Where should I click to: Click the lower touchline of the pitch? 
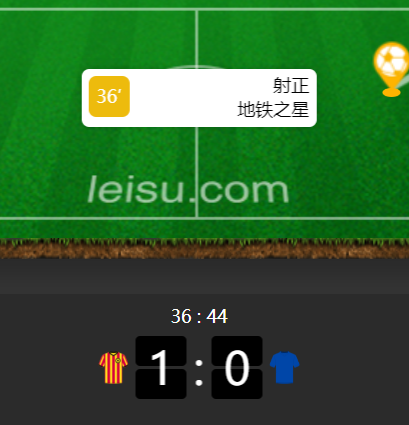[x=204, y=219]
